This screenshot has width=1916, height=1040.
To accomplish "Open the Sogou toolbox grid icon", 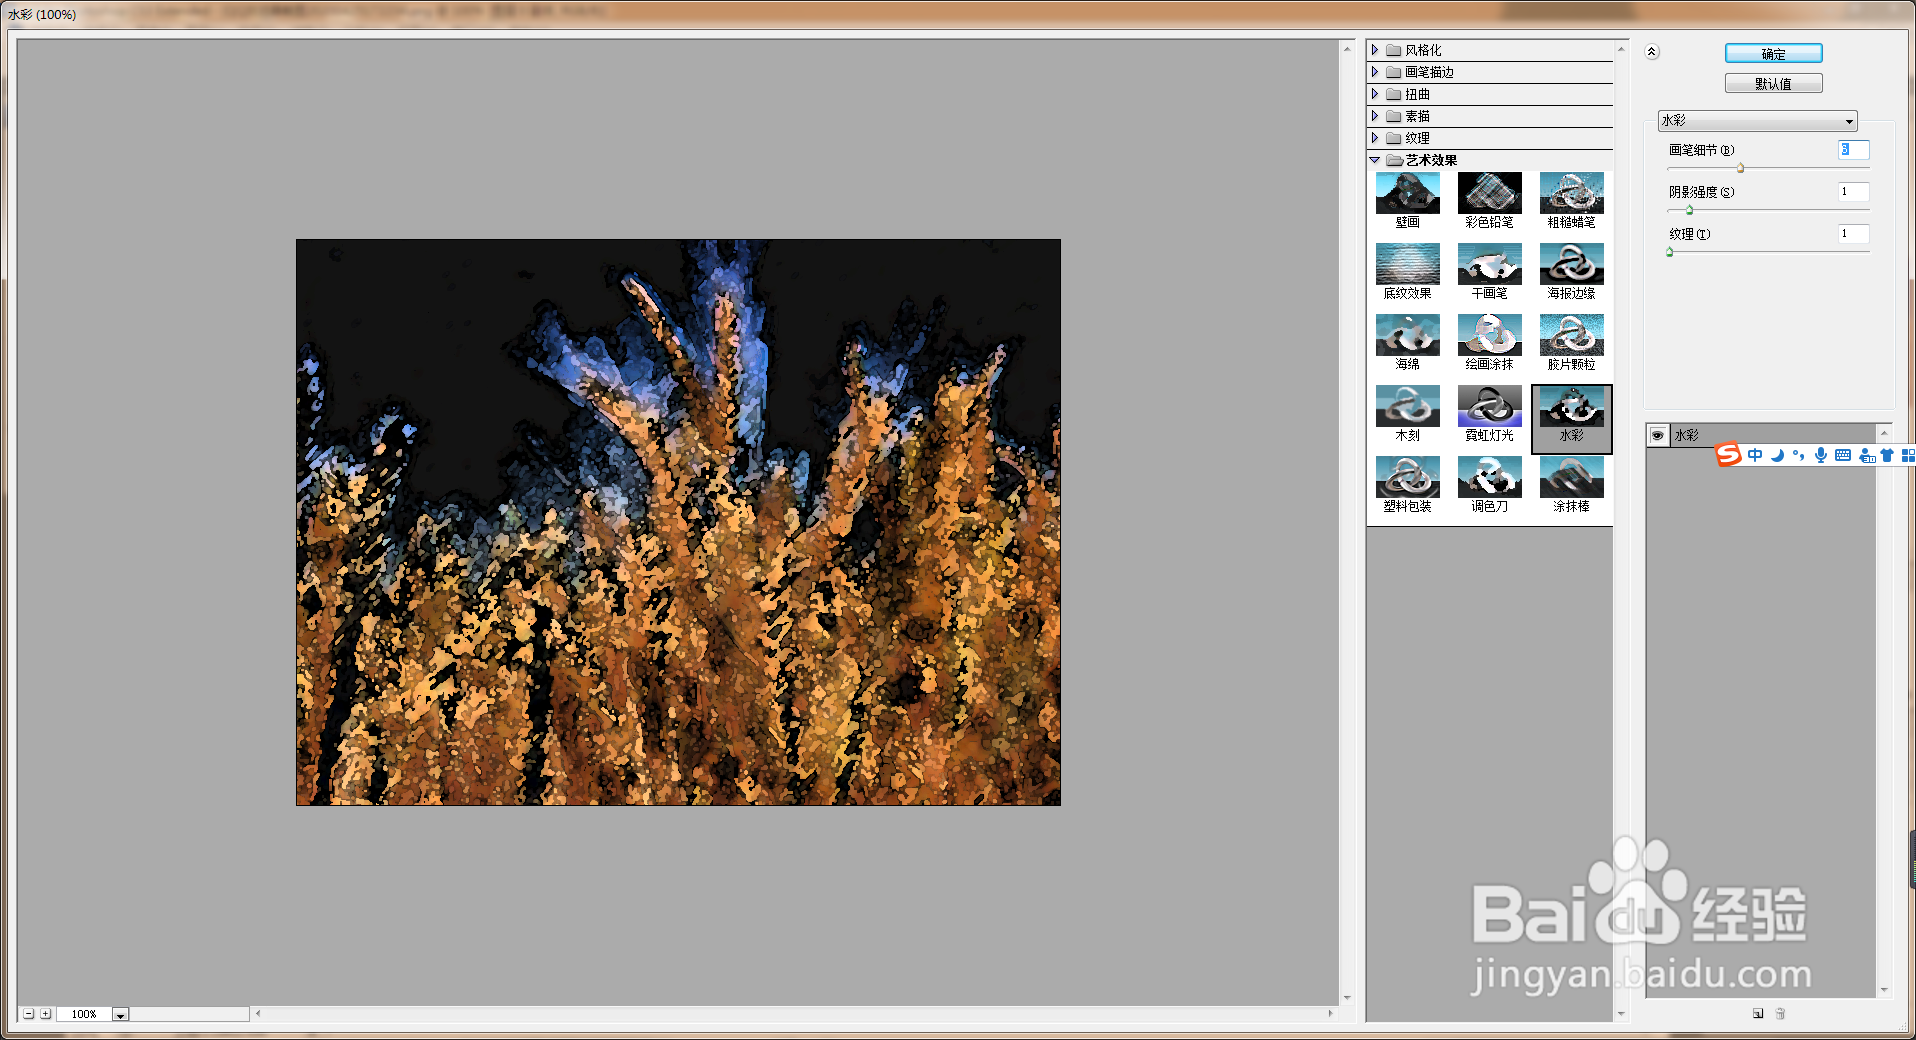I will (x=1907, y=455).
